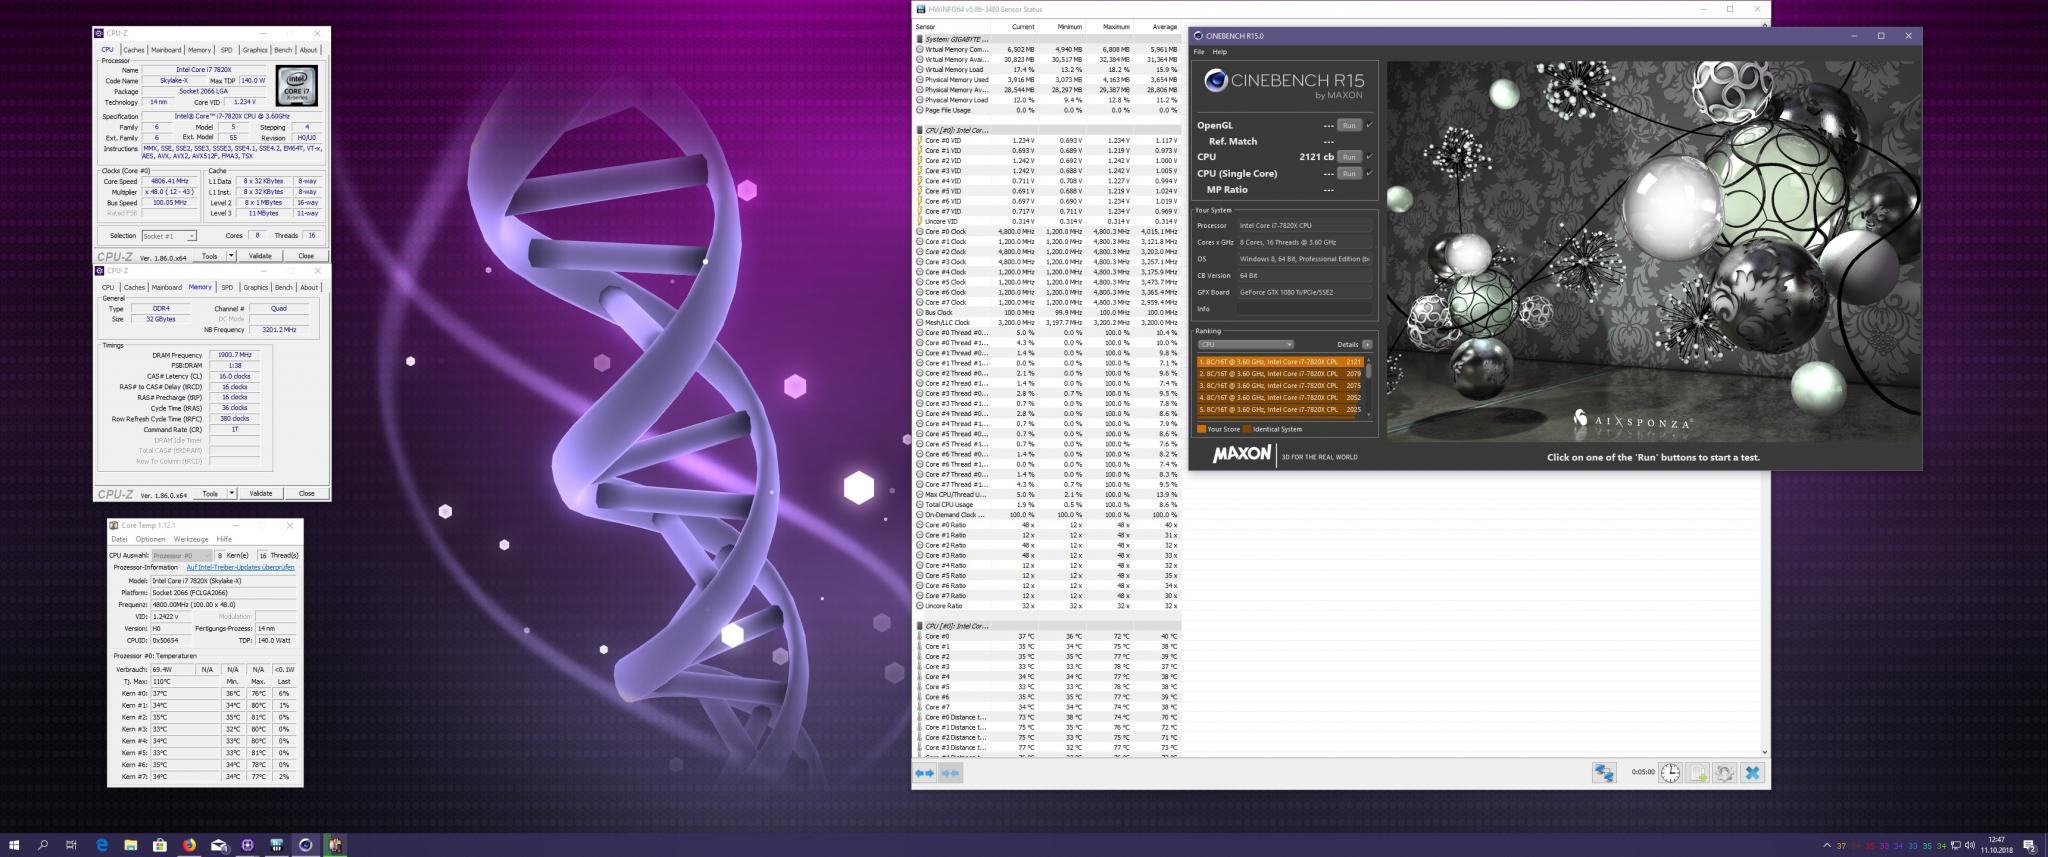This screenshot has width=2048, height=857.
Task: Click expand columns arrows icon in HWiNFO
Action: 925,773
